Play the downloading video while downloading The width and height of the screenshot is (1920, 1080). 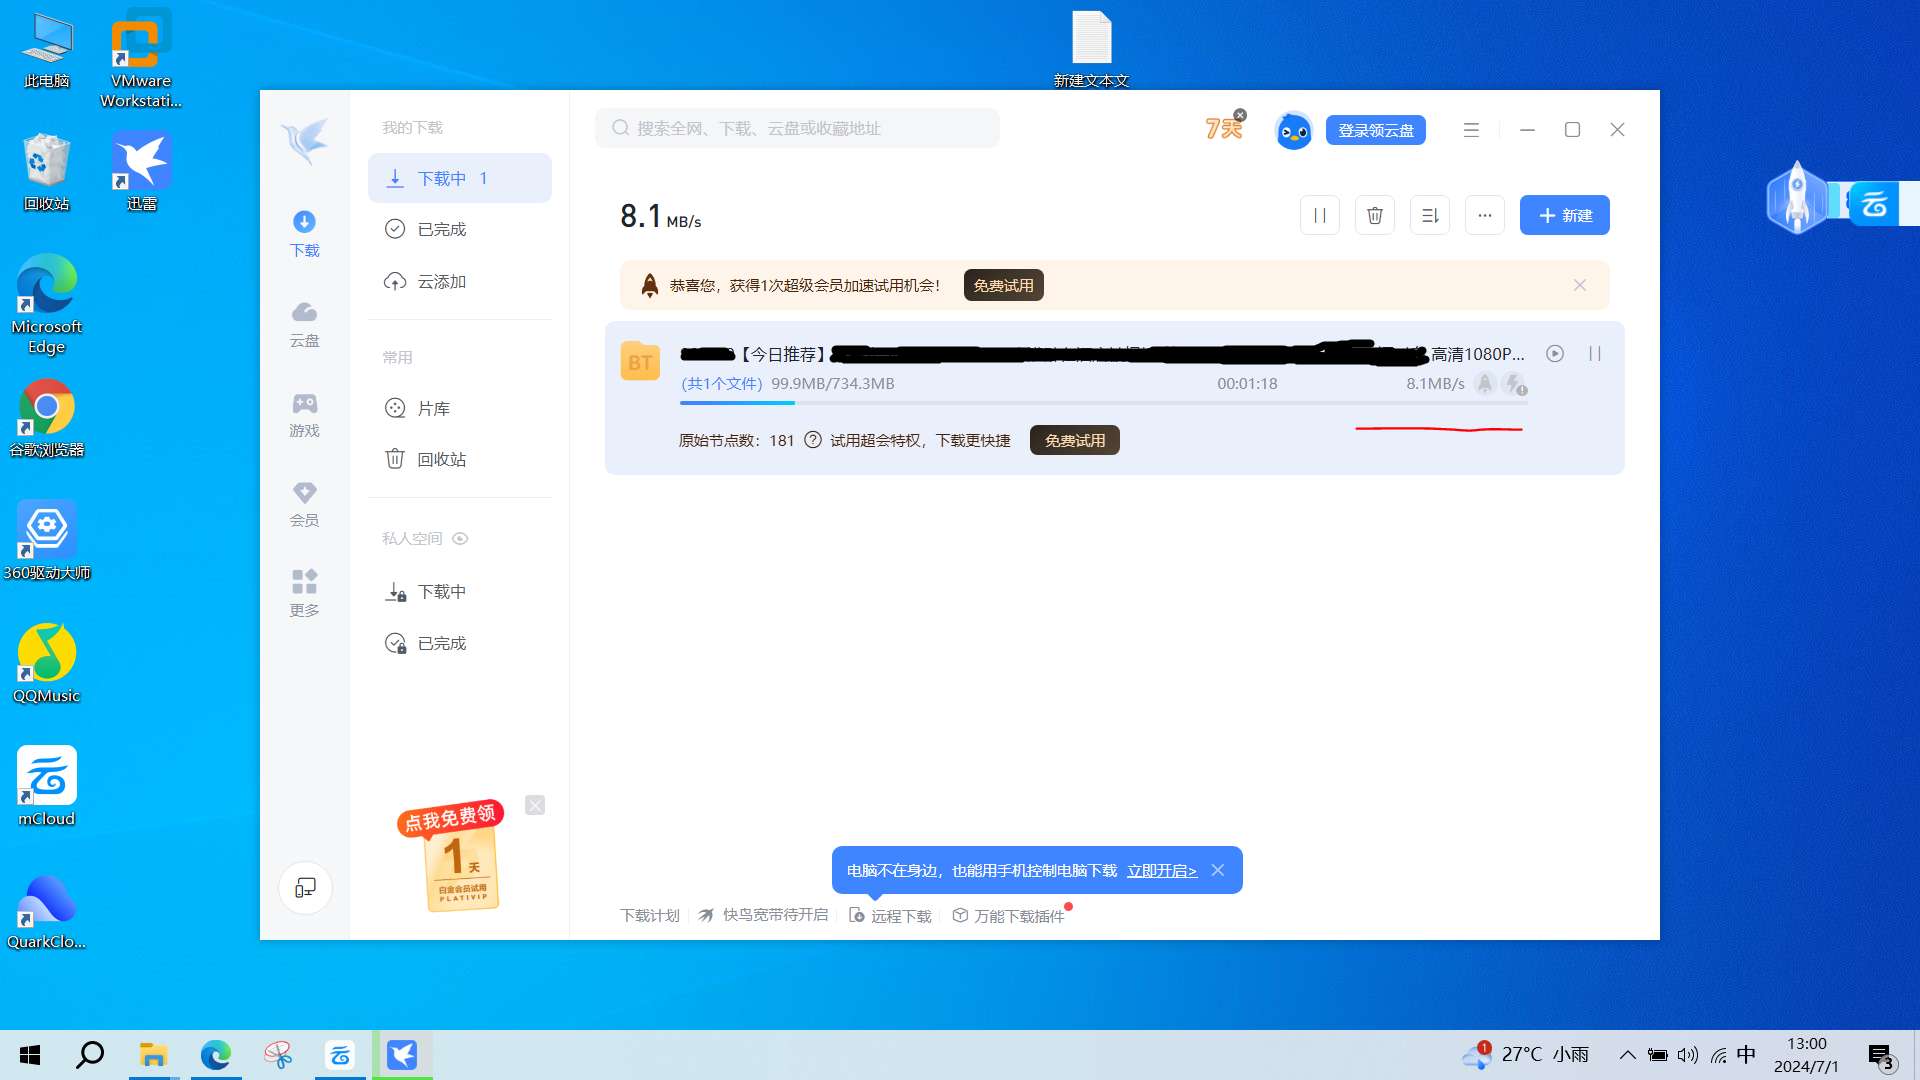1555,353
